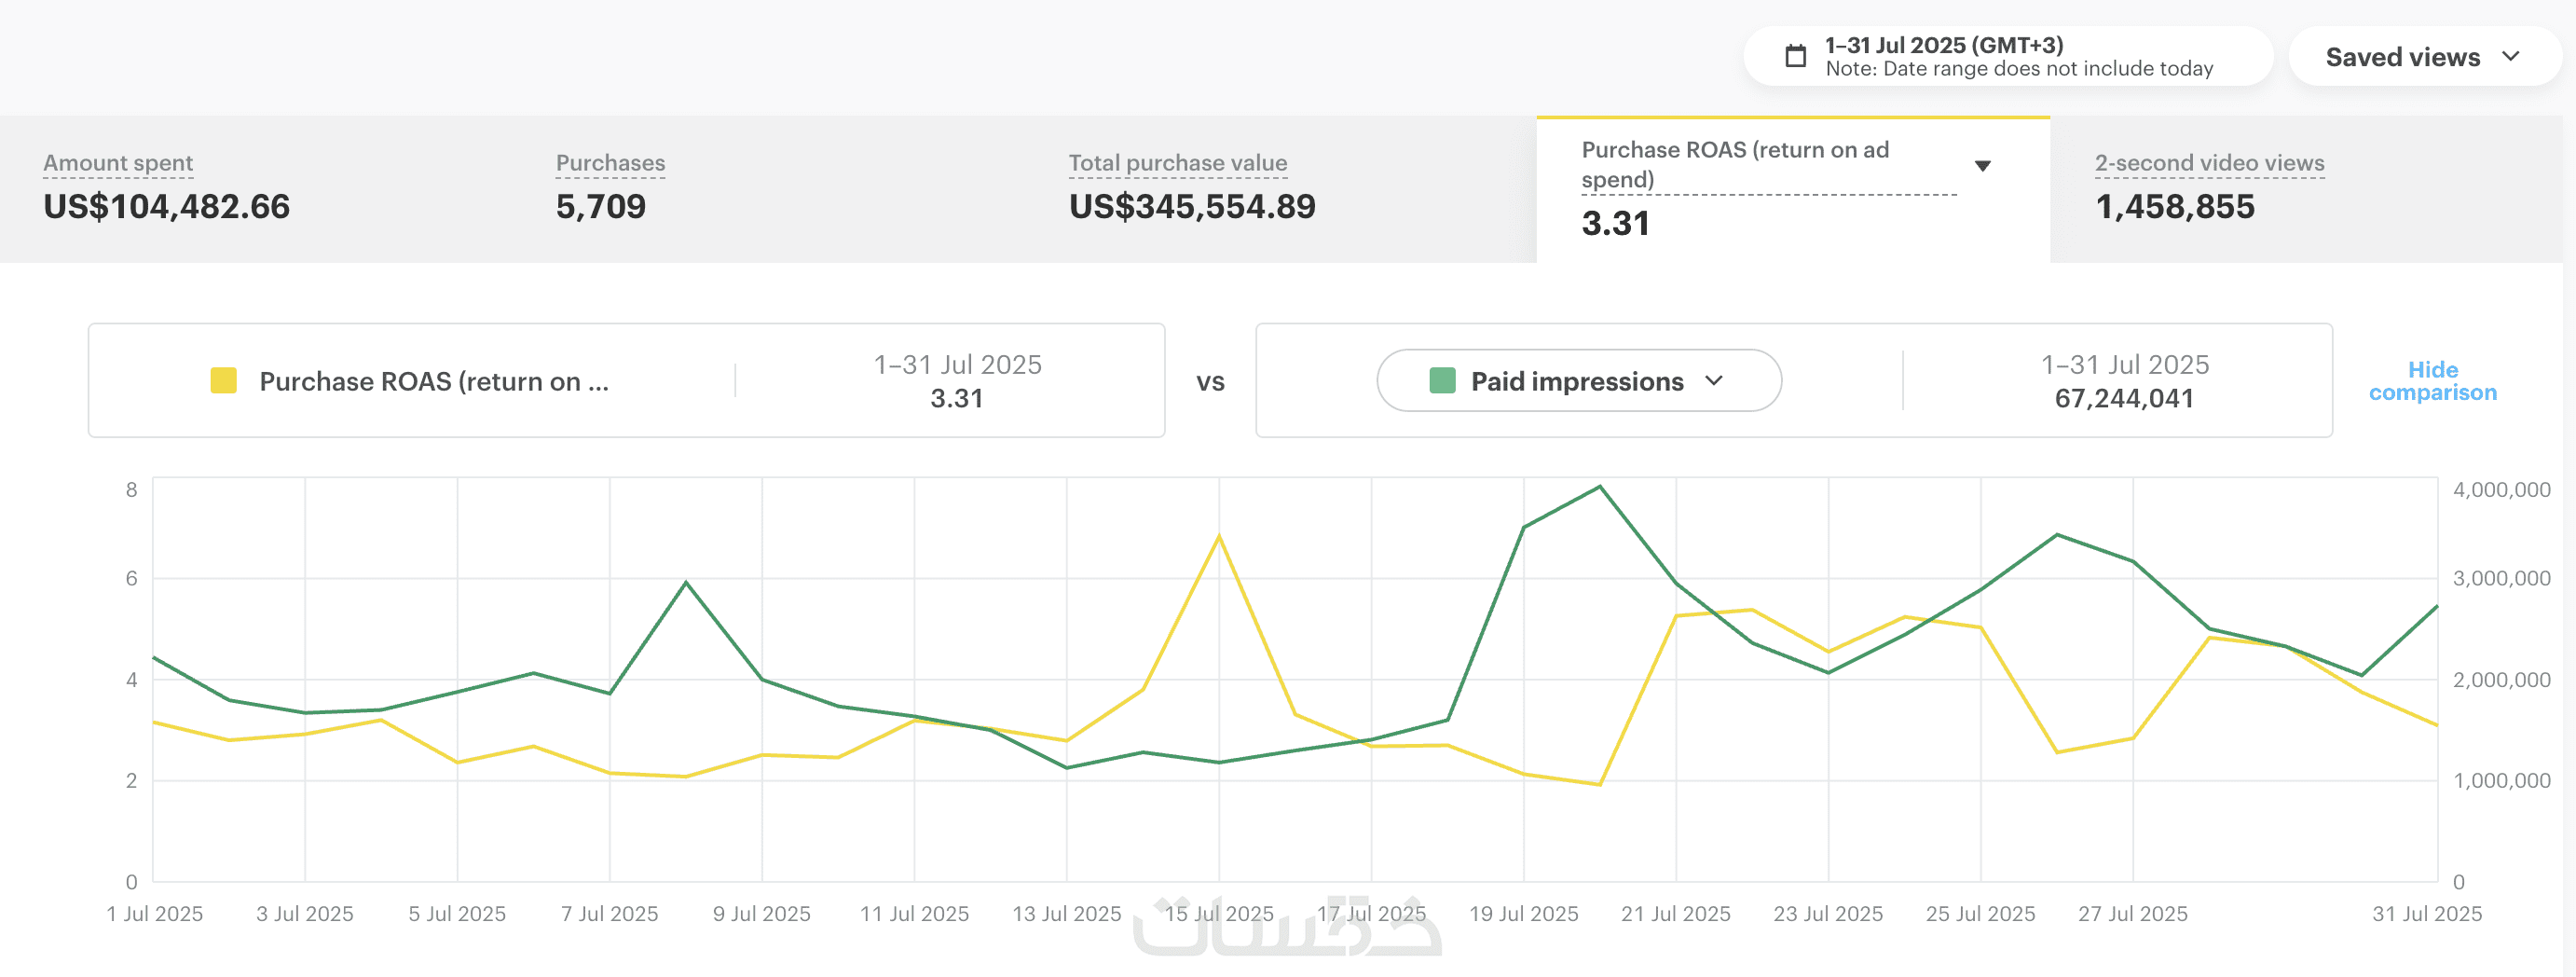The image size is (2576, 977).
Task: Expand the Purchase ROAS metric selector arrow
Action: click(x=1982, y=166)
